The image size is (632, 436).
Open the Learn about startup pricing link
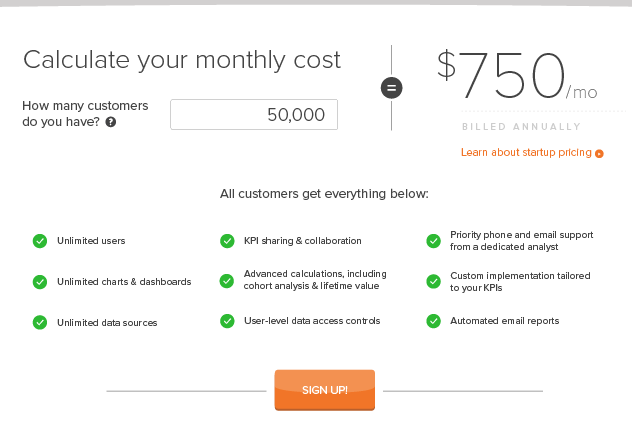pos(526,153)
